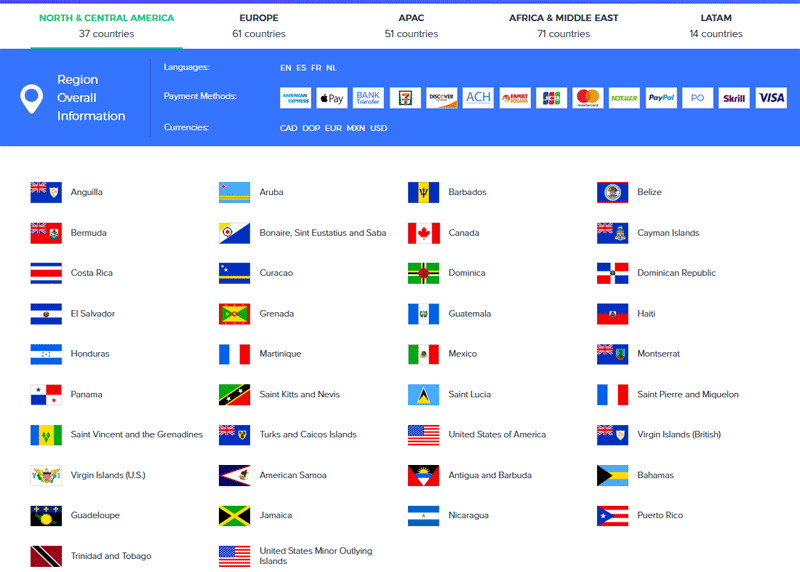Switch to the Europe tab
The image size is (800, 572).
(259, 25)
